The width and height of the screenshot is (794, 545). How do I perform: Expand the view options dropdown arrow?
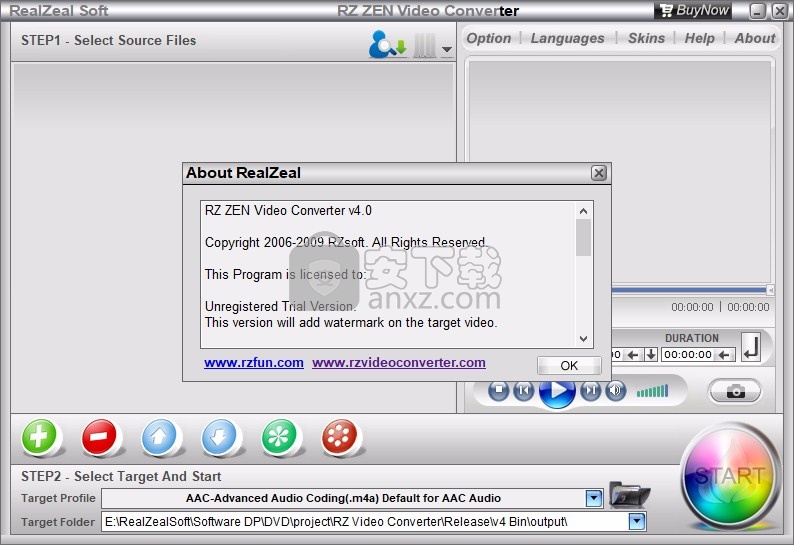click(x=447, y=49)
